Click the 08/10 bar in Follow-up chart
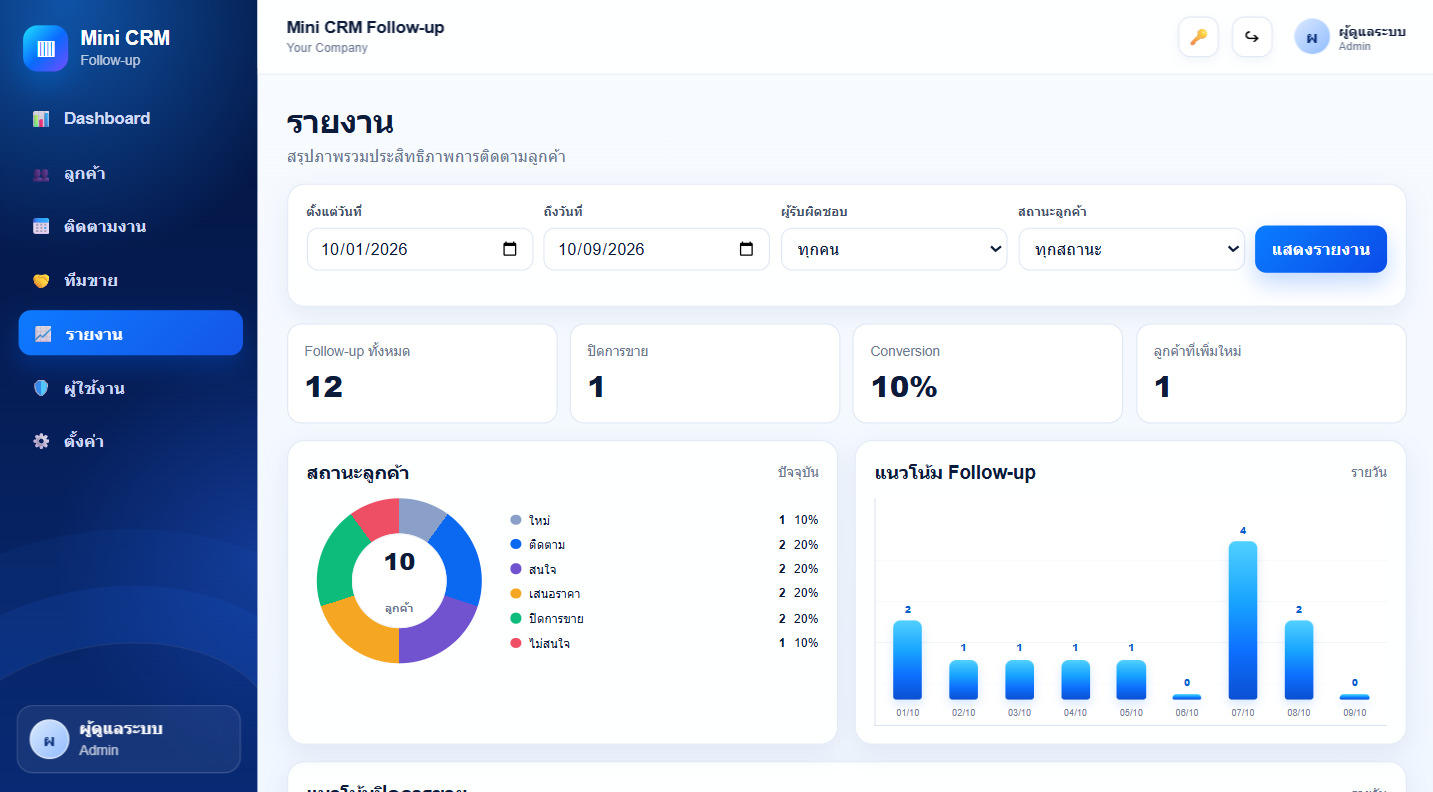Viewport: 1433px width, 792px height. [1299, 660]
